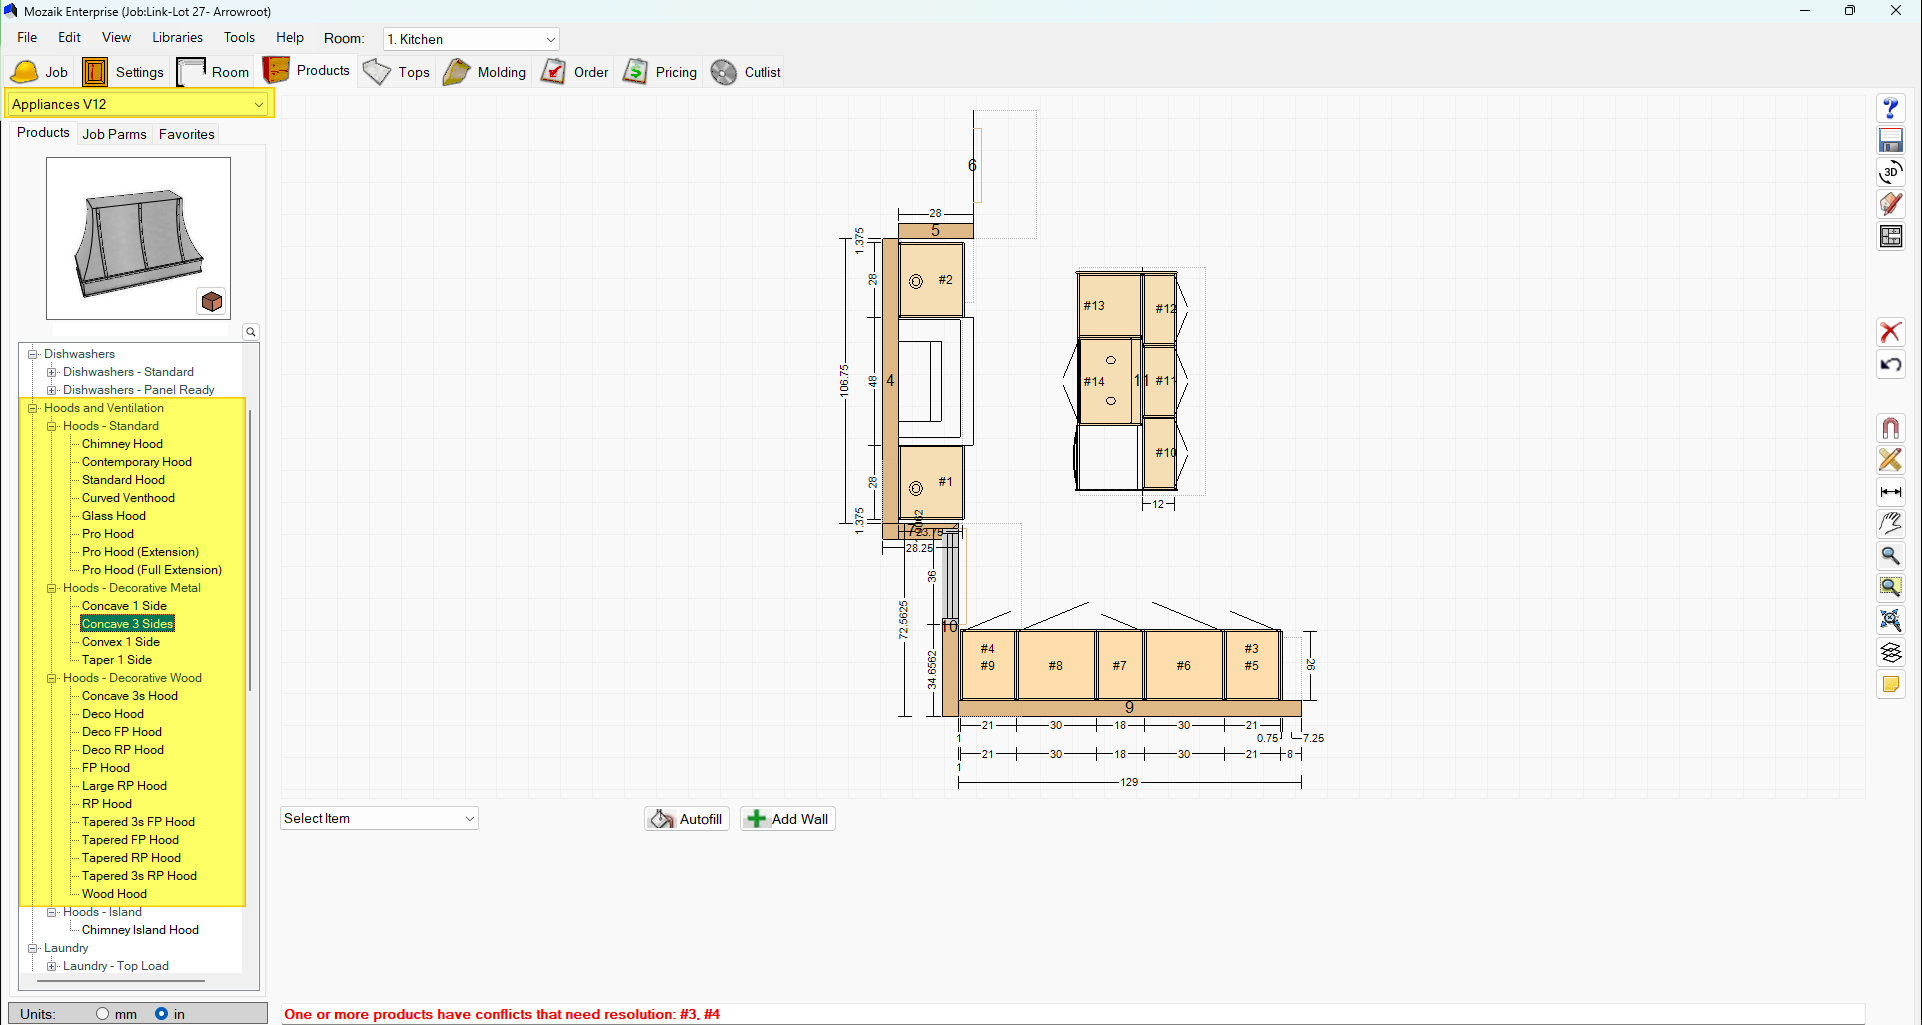The width and height of the screenshot is (1922, 1025).
Task: Expand the Select Item dropdown
Action: pyautogui.click(x=469, y=819)
